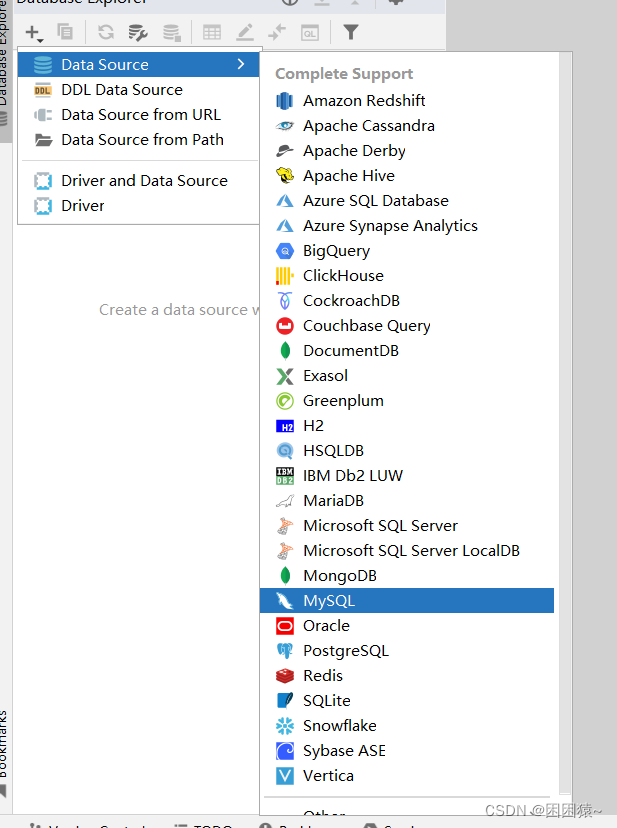Select Azure Synapse Analytics

pos(407,225)
